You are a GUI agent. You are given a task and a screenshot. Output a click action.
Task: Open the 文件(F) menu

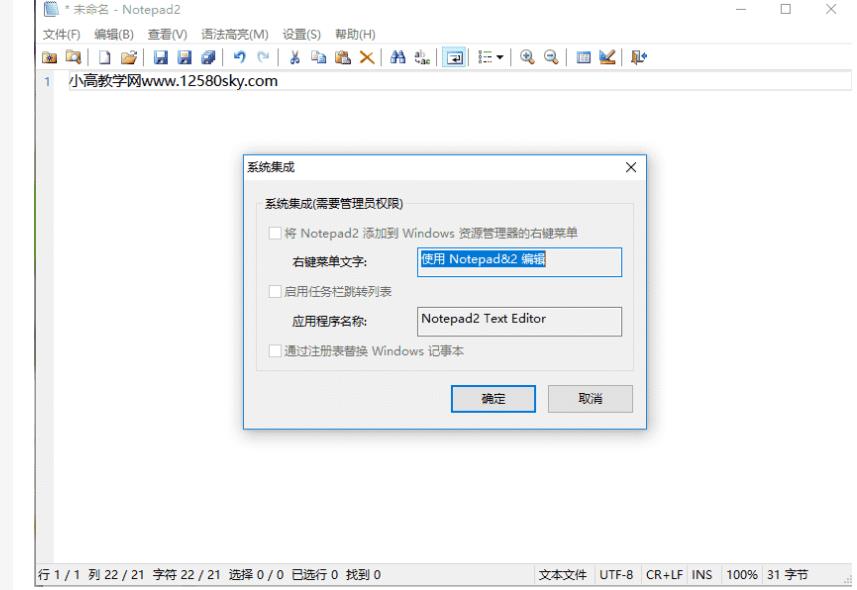[x=62, y=34]
